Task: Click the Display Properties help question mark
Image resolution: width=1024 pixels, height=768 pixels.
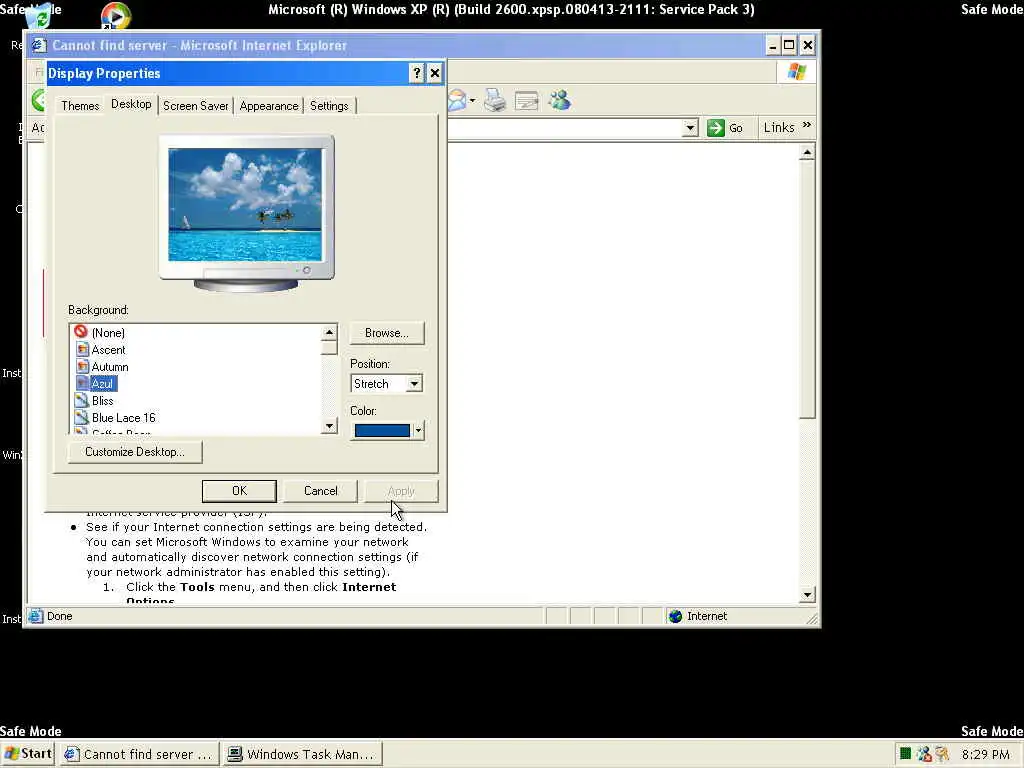Action: (x=417, y=73)
